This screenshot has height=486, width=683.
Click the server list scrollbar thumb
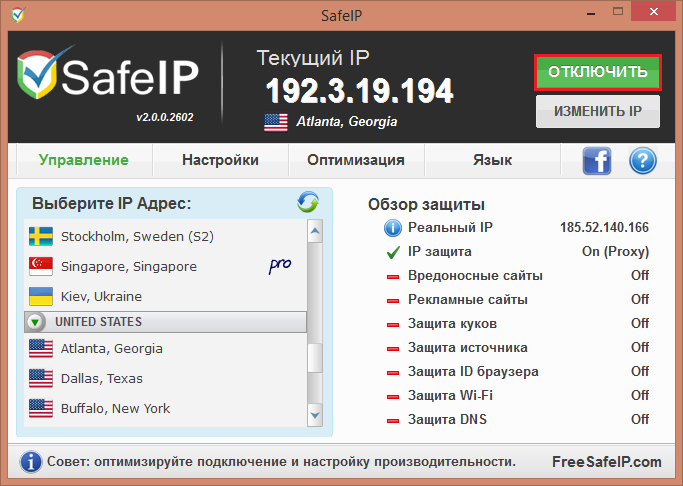point(315,358)
